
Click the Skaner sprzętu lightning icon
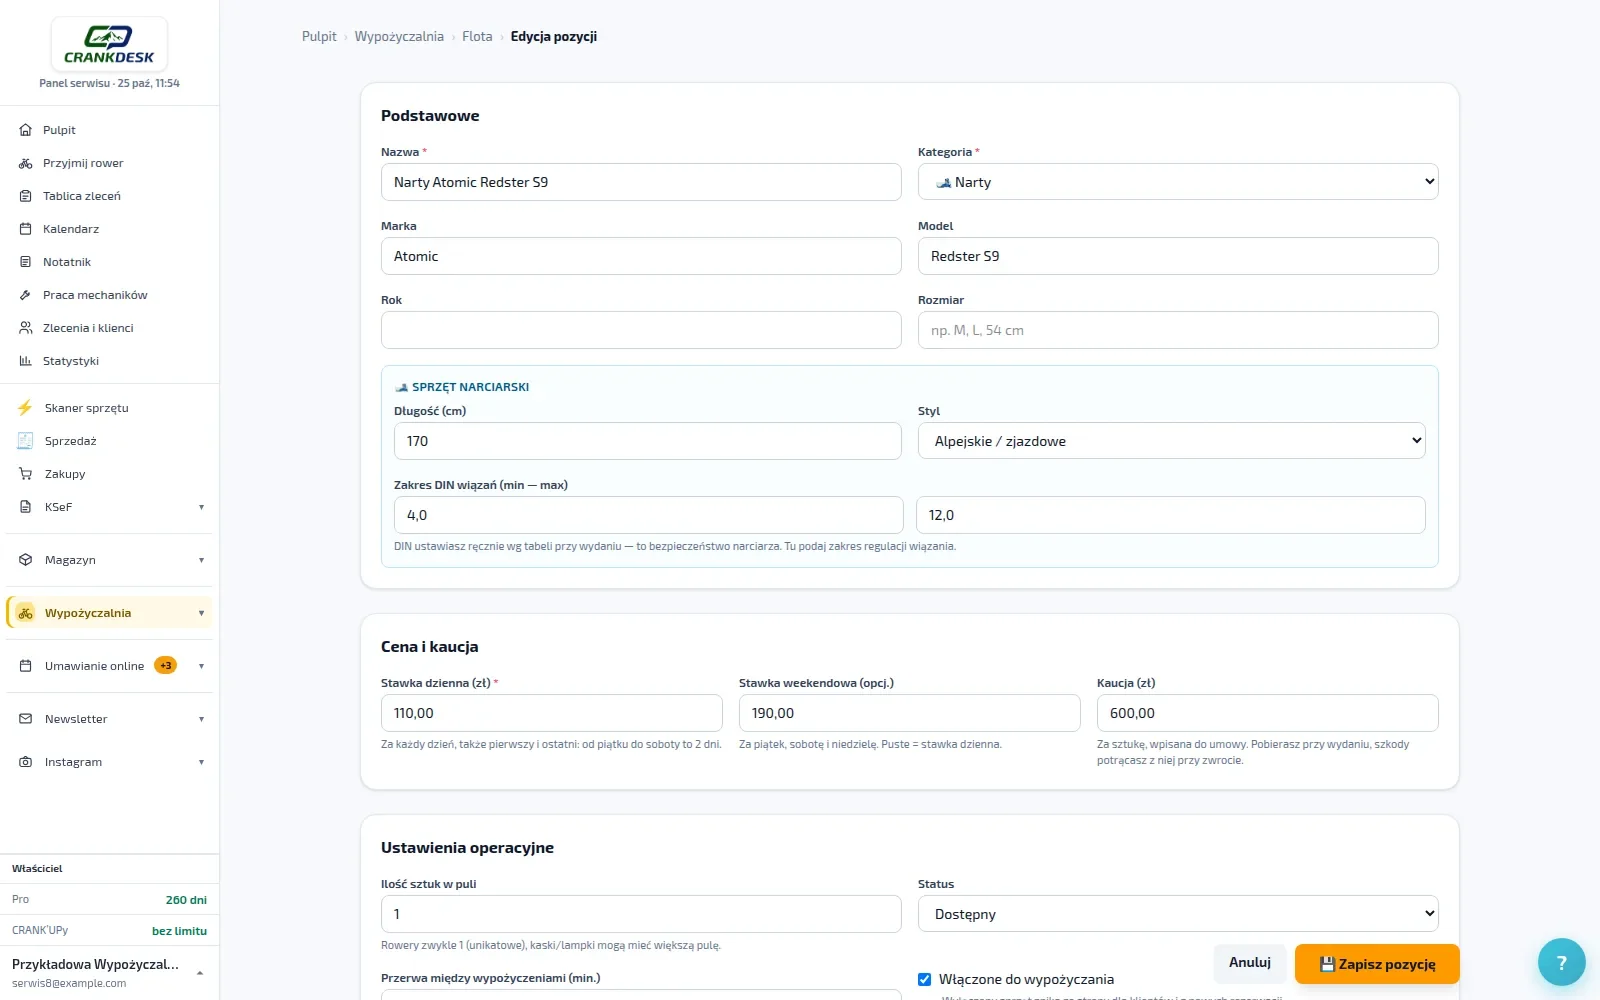click(x=25, y=408)
